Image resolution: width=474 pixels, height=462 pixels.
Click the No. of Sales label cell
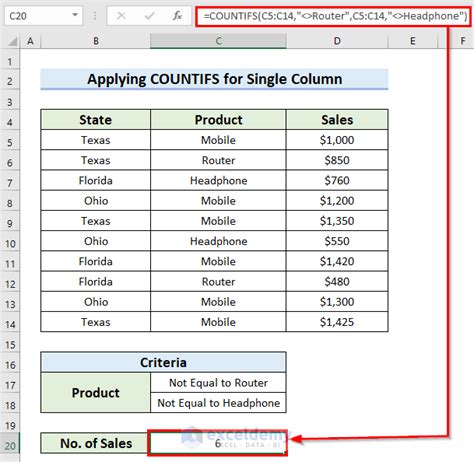pyautogui.click(x=96, y=443)
